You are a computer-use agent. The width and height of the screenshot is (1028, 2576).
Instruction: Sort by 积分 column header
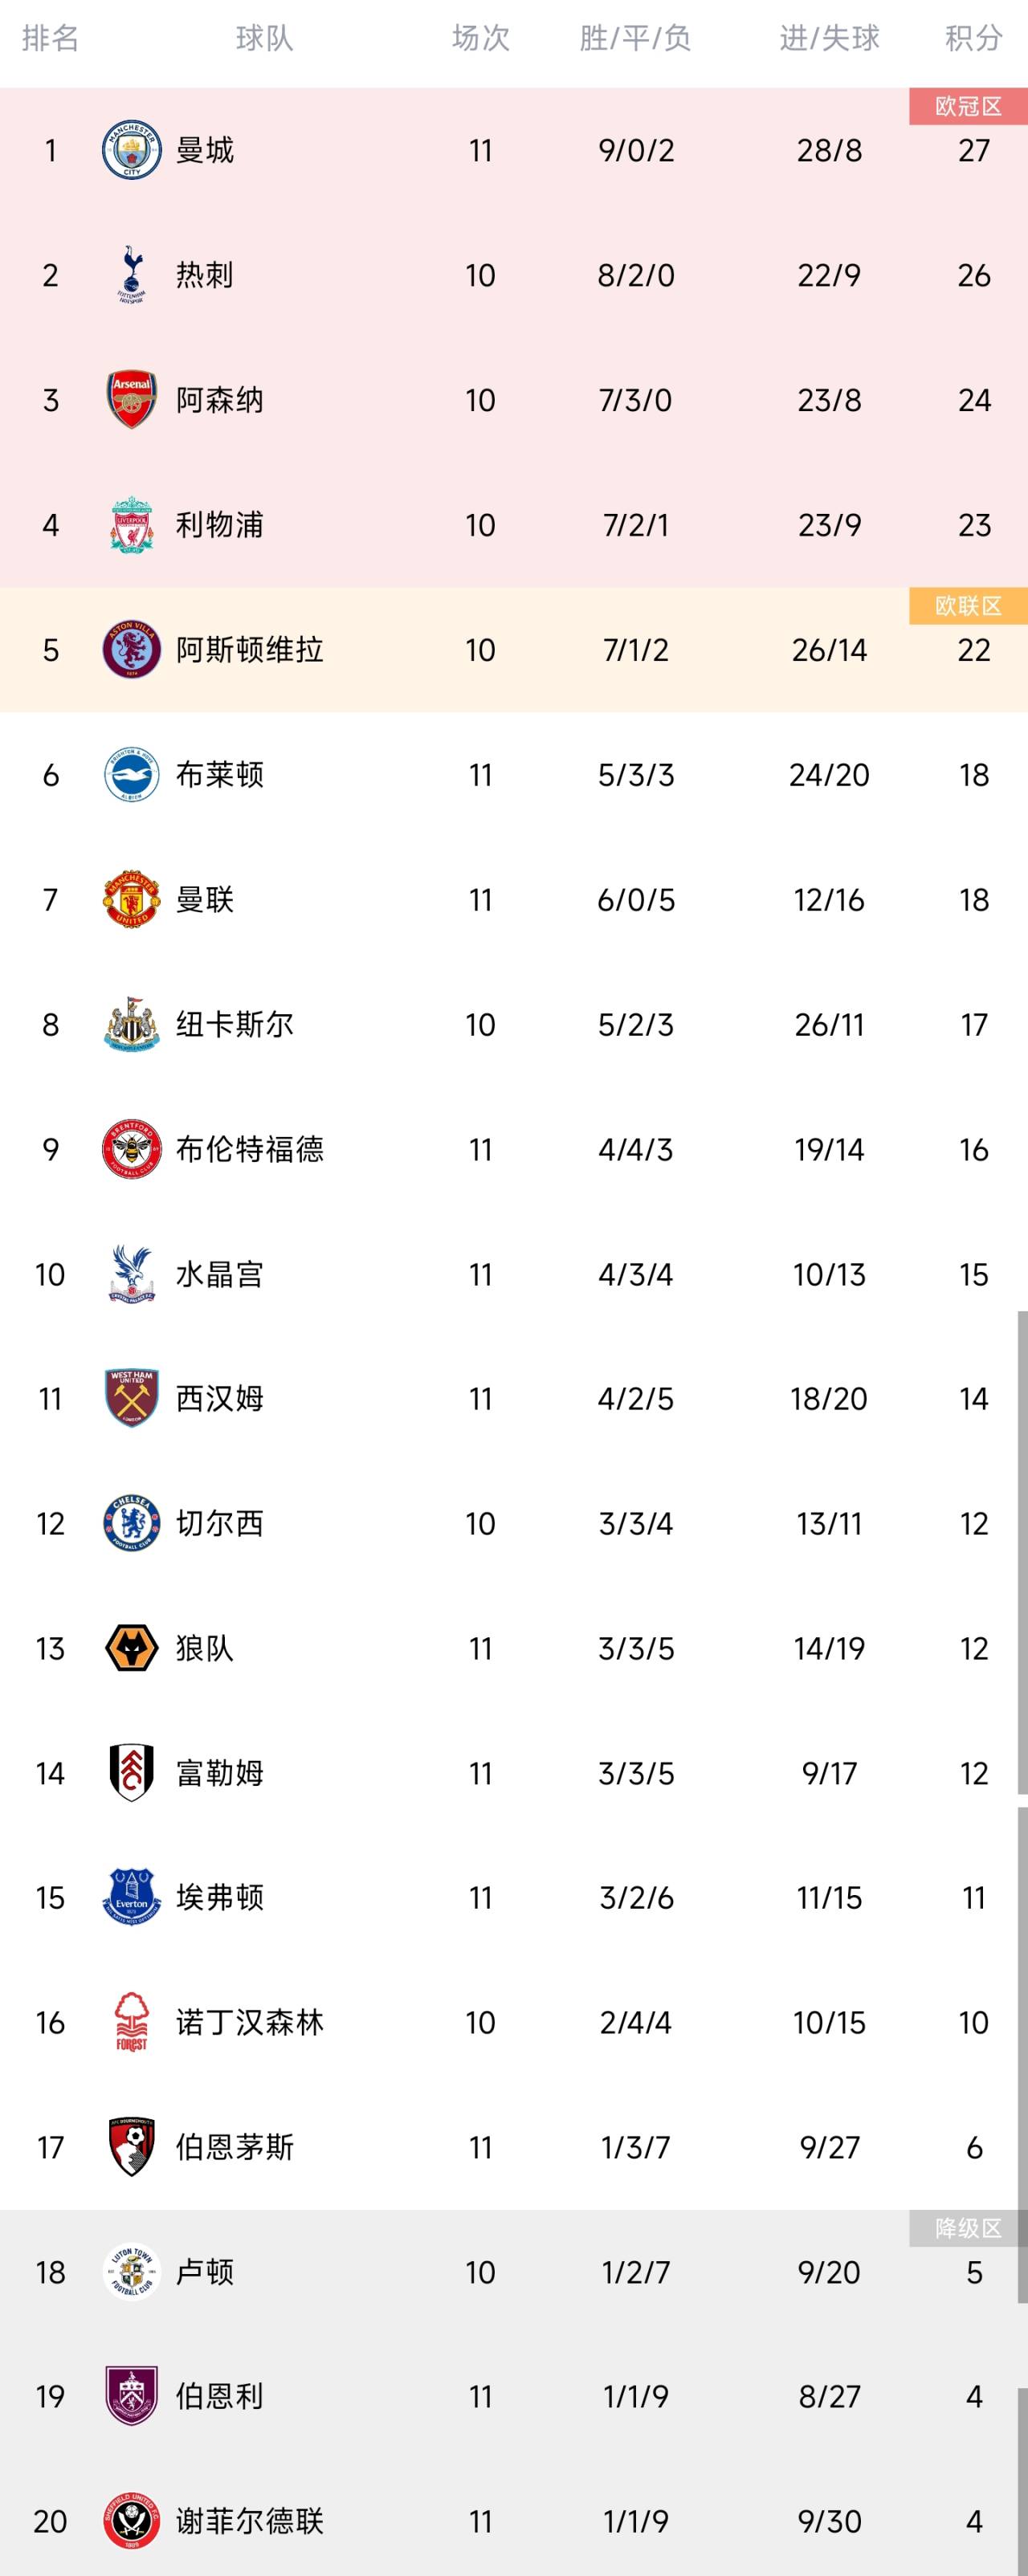coord(974,38)
